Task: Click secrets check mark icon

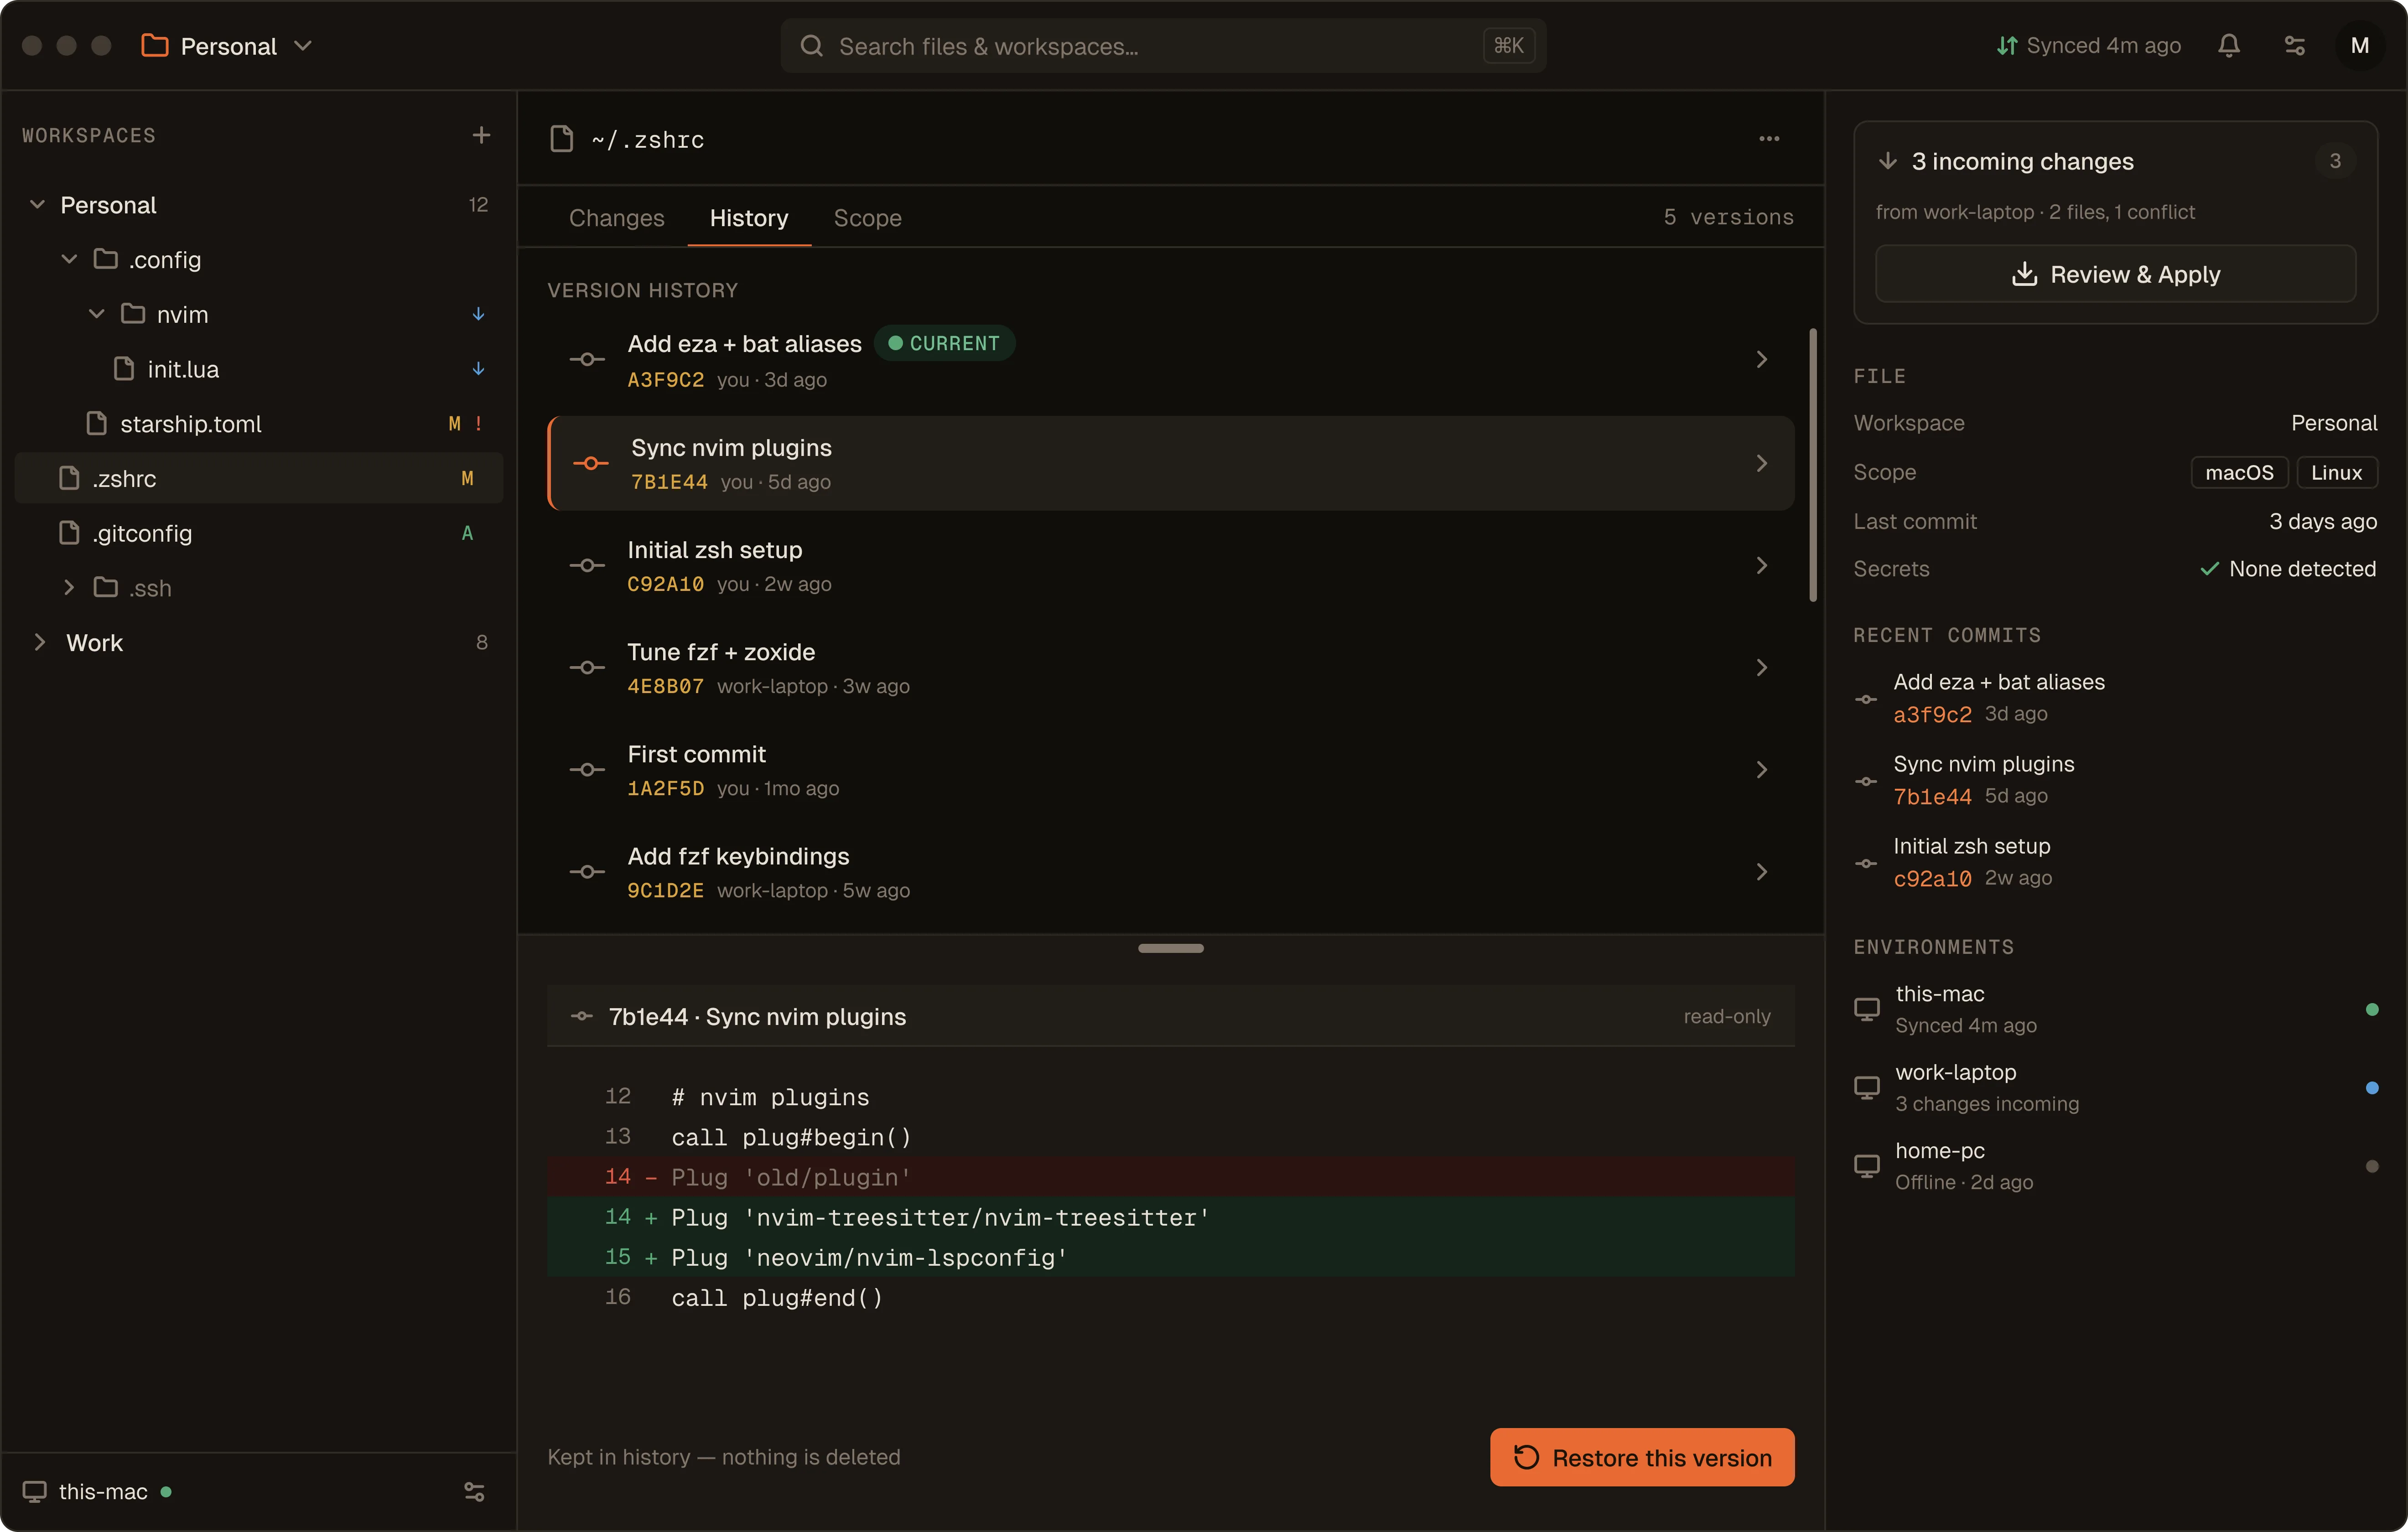Action: click(x=2209, y=569)
